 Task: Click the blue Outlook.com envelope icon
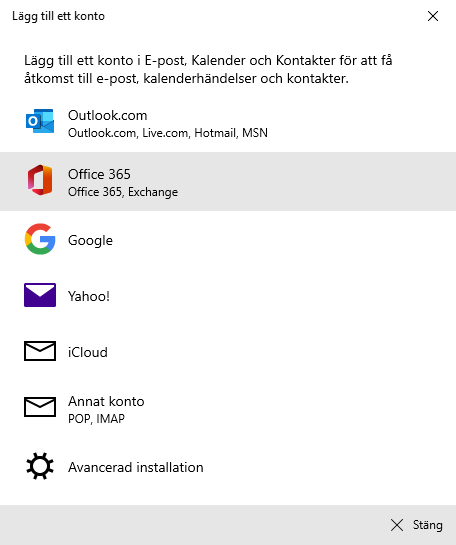[x=40, y=121]
